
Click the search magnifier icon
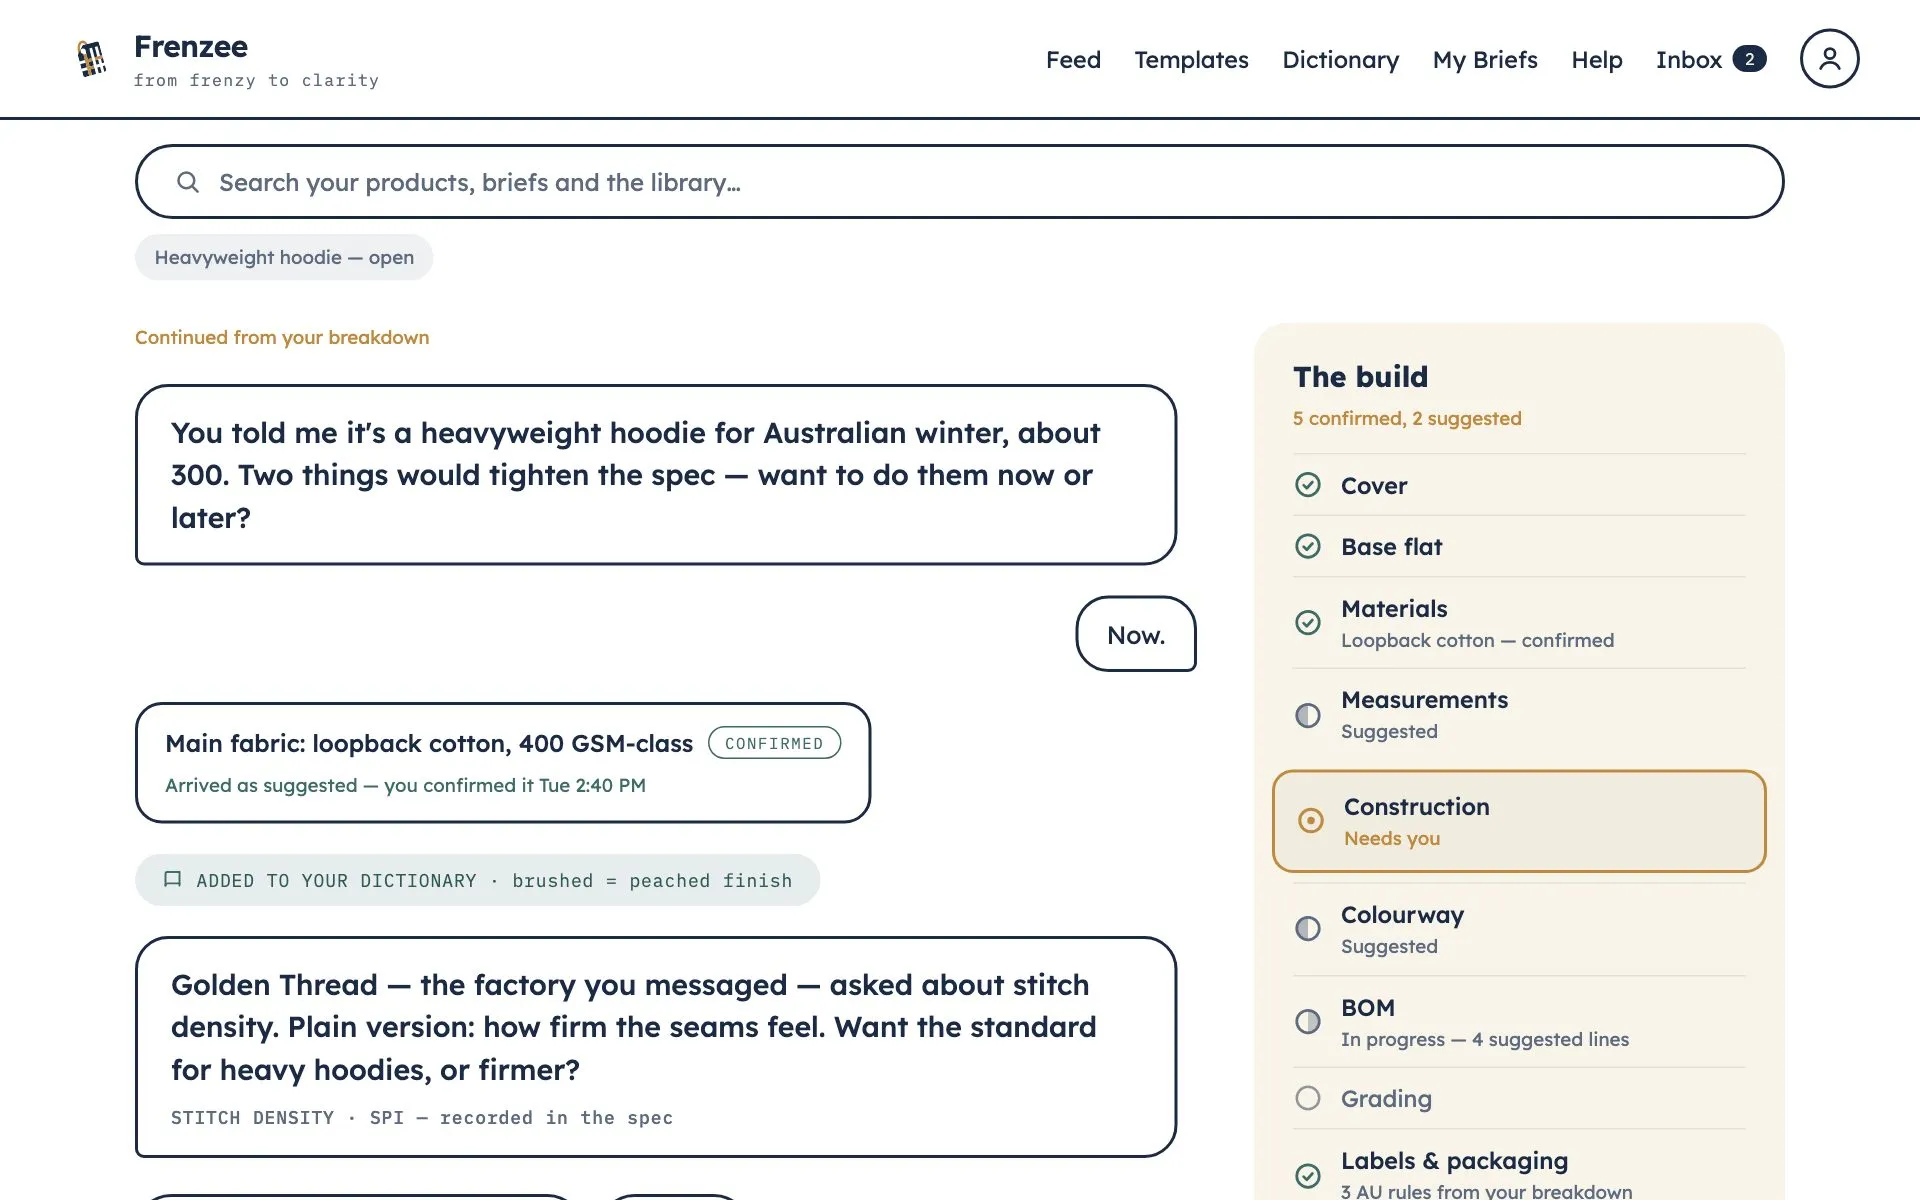188,182
